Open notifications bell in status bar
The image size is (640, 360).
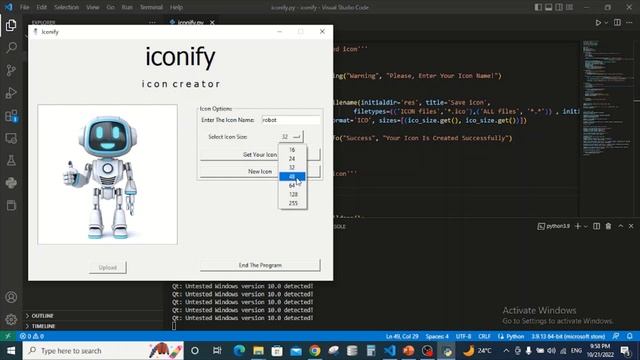[630, 336]
